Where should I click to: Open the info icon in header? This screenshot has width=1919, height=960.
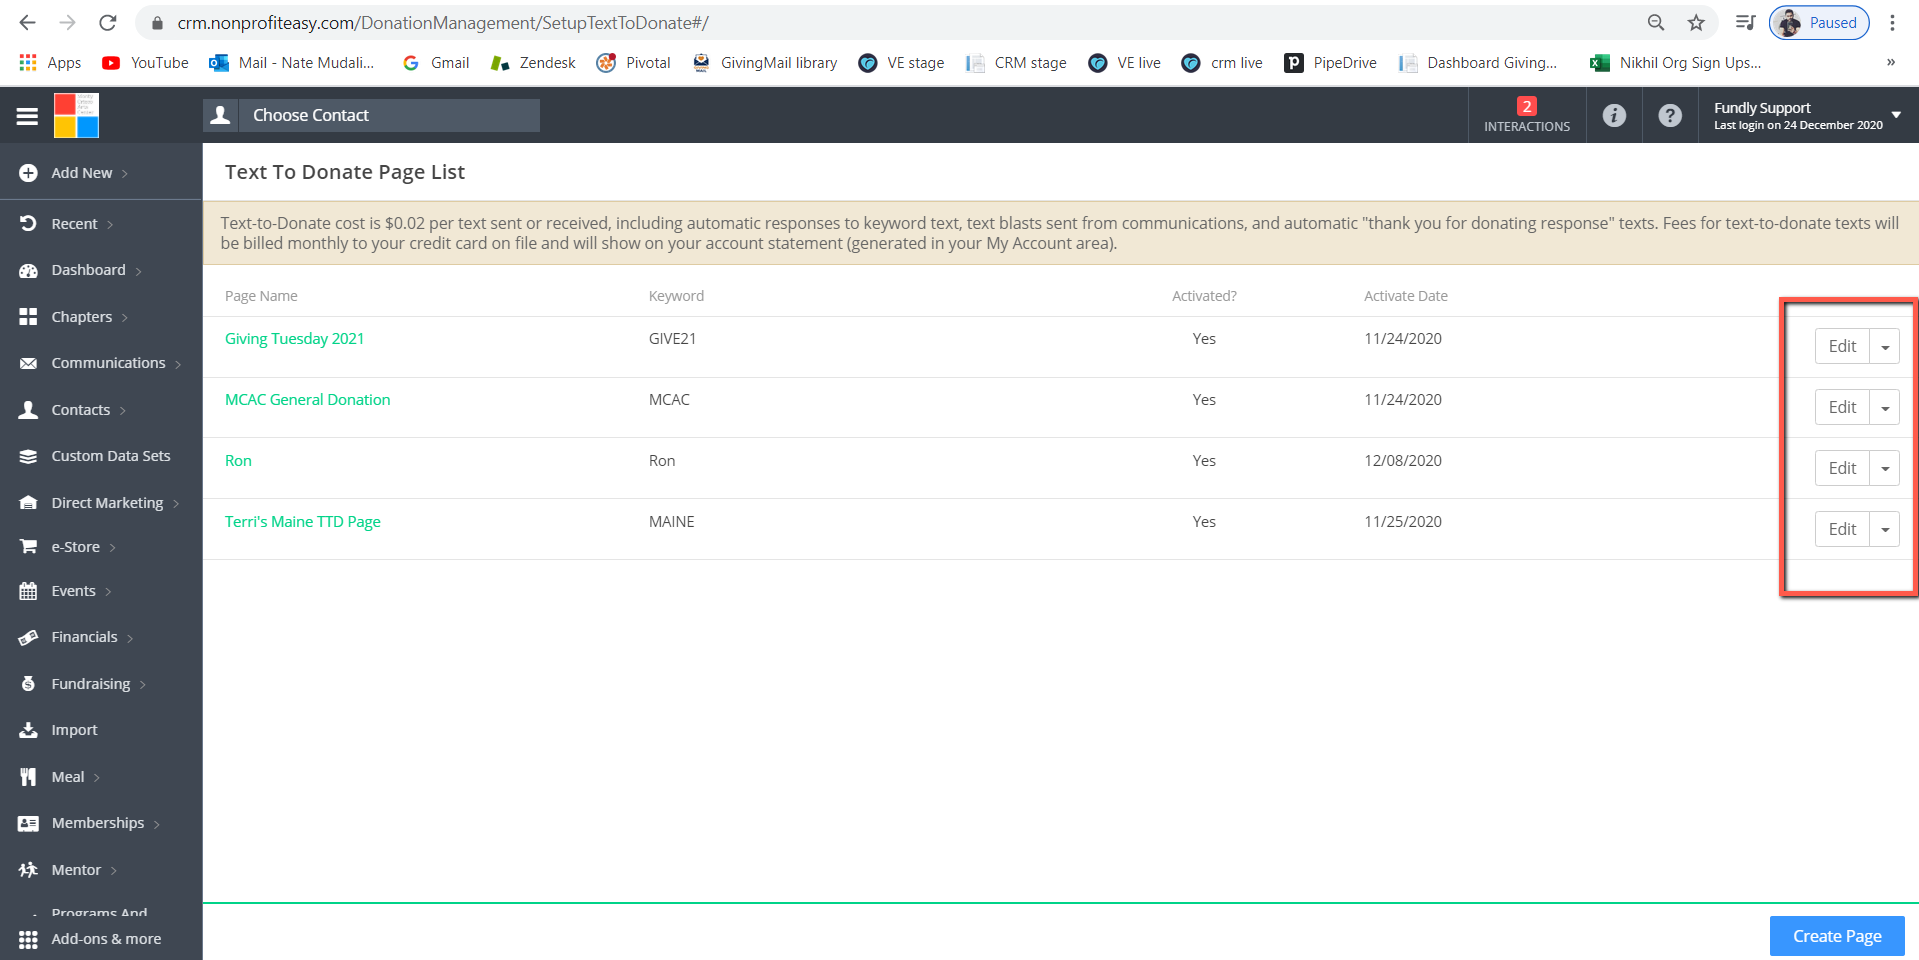click(x=1614, y=116)
